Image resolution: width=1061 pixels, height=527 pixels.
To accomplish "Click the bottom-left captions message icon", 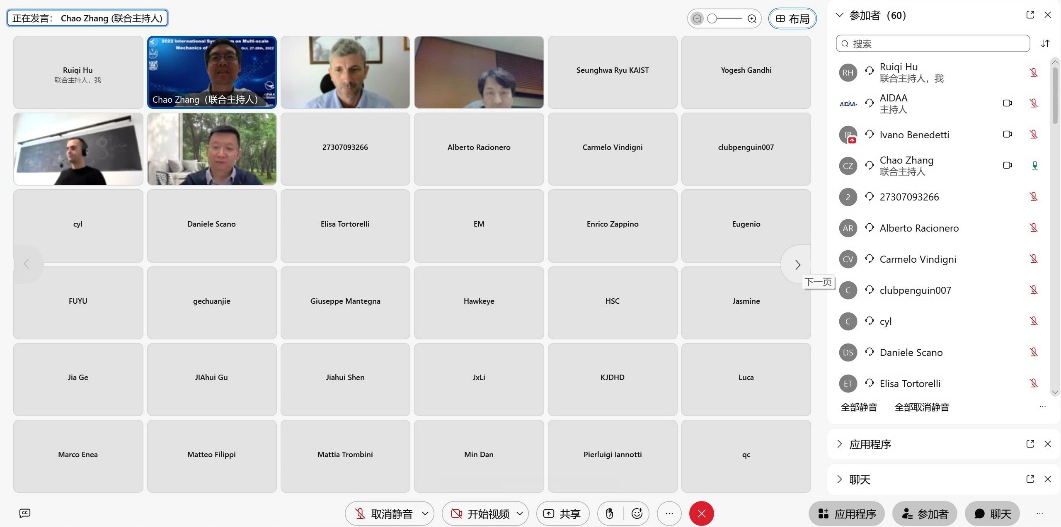I will (25, 513).
